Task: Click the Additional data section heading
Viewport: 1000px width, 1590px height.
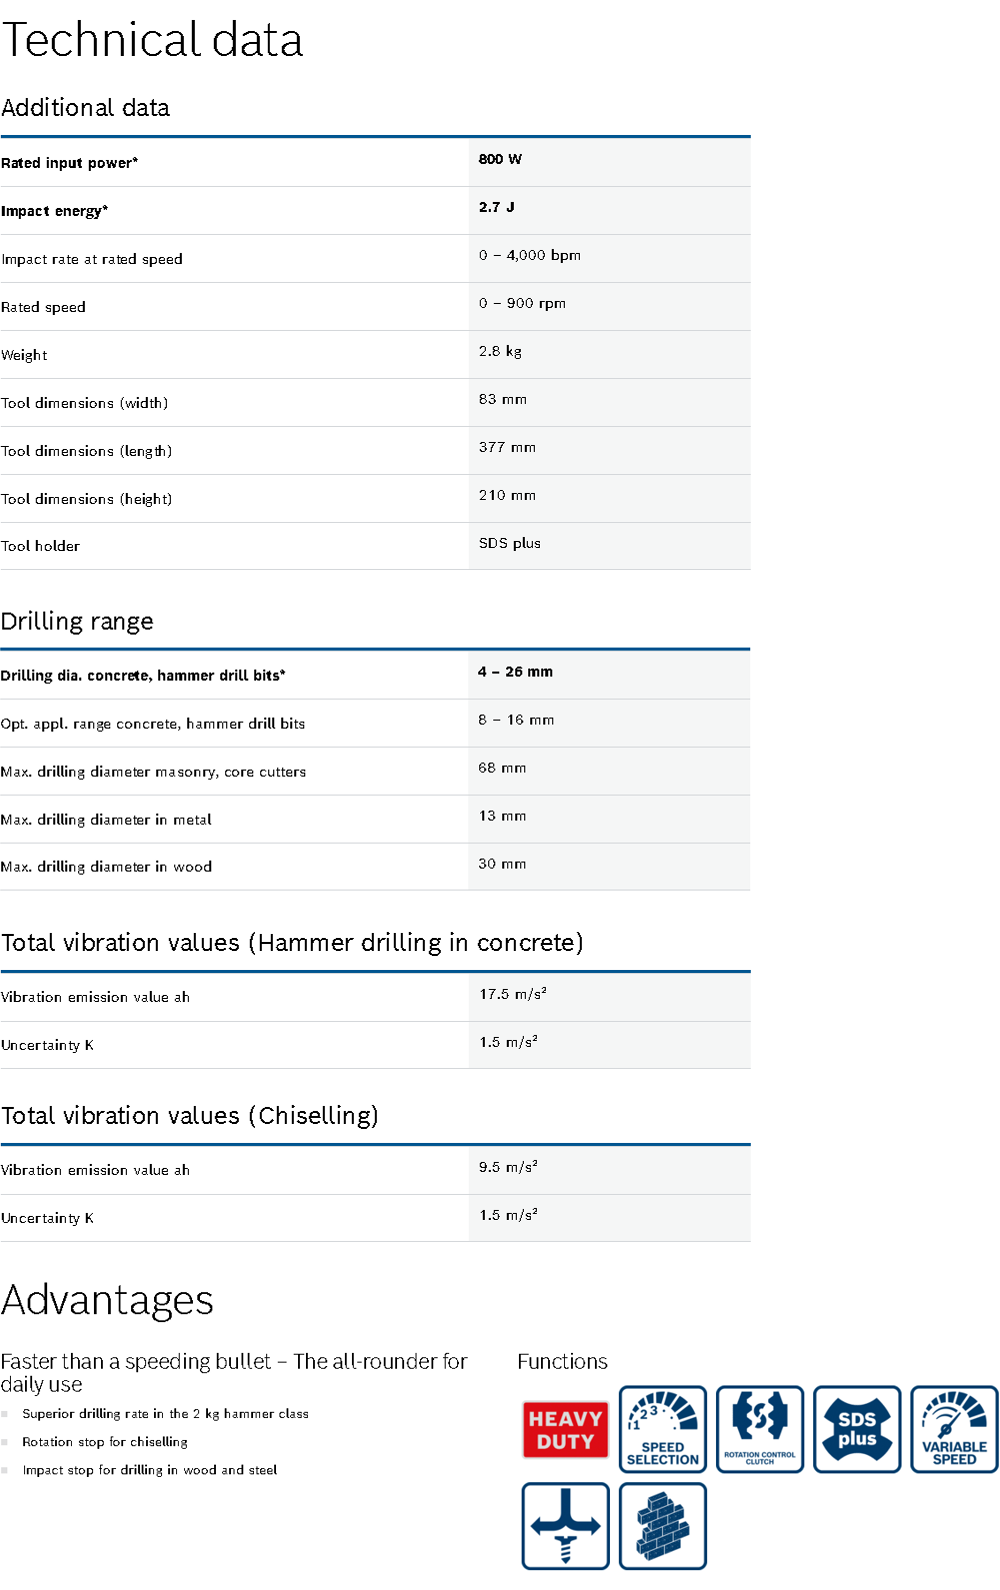Action: pos(86,108)
